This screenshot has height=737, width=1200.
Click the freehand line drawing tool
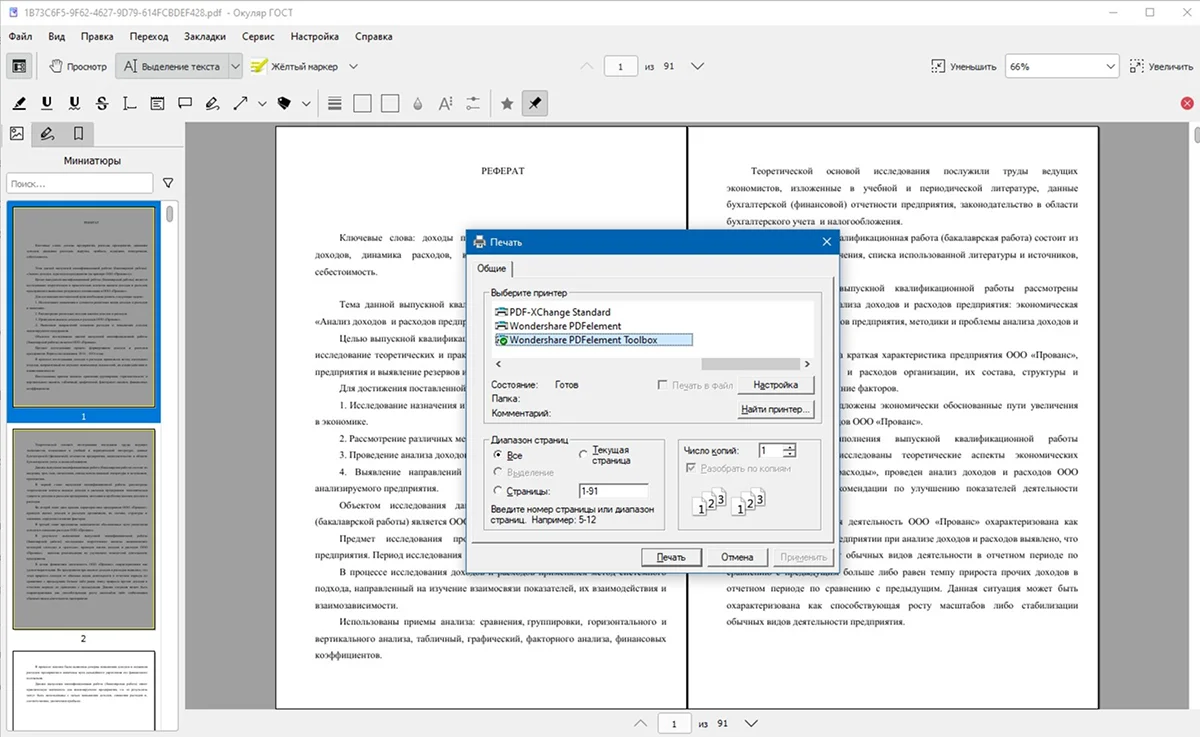point(211,103)
